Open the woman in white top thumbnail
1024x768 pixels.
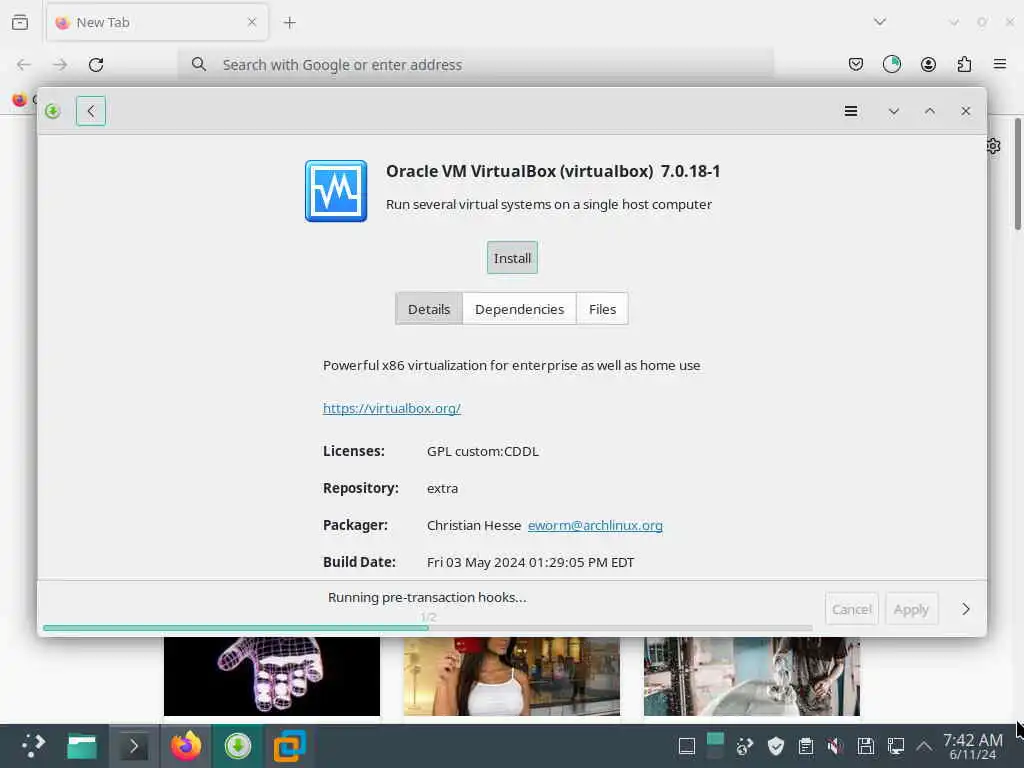[x=511, y=677]
